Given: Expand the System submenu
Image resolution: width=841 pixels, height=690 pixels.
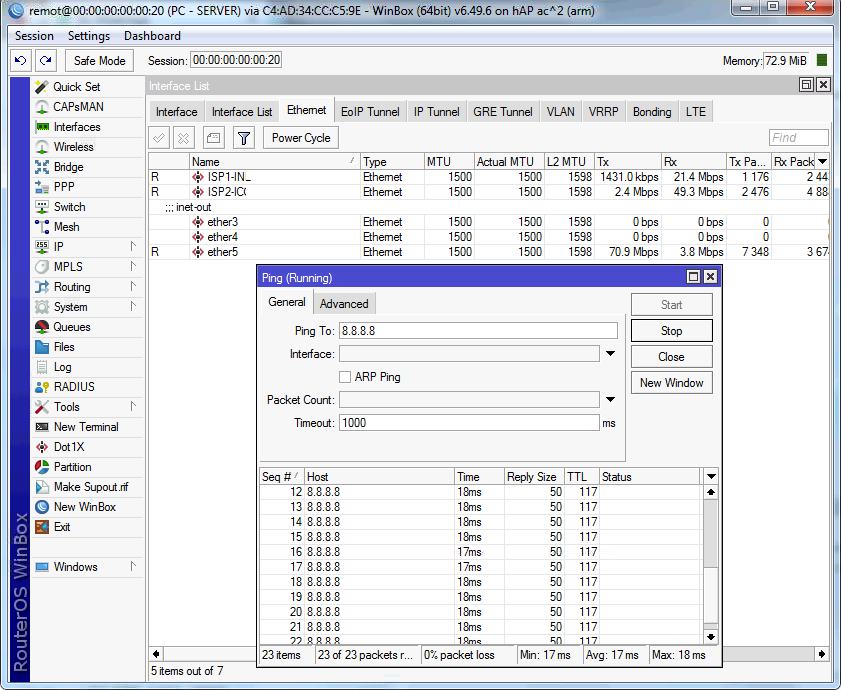Looking at the screenshot, I should 132,306.
